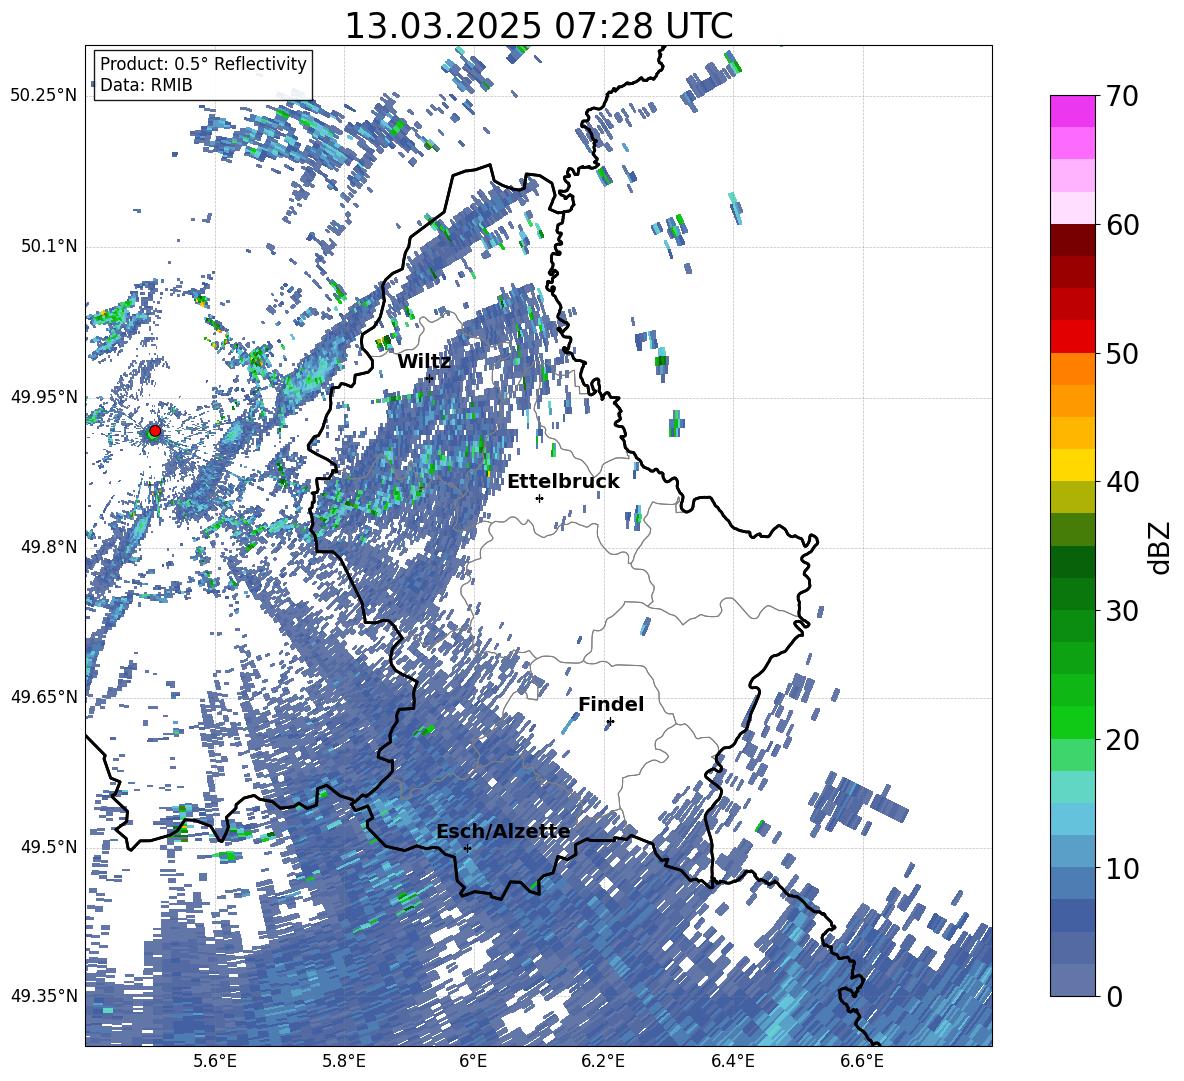Viewport: 1184px width, 1081px height.
Task: Click the 49.8°N latitude label
Action: [48, 547]
